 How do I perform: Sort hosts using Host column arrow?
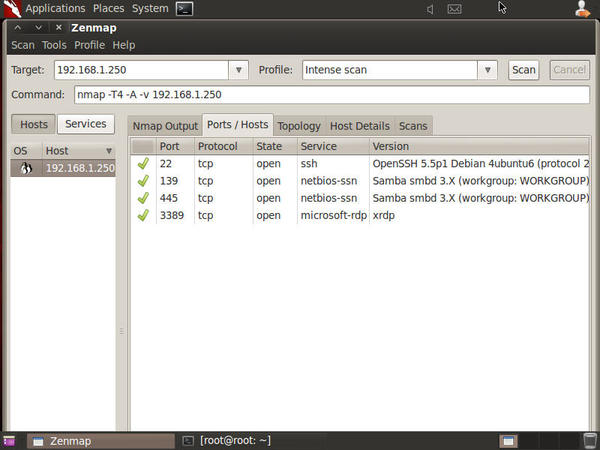click(x=109, y=151)
